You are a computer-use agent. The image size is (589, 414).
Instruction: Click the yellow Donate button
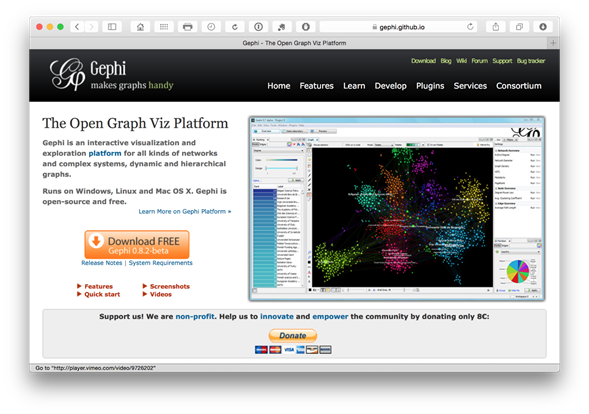[293, 335]
